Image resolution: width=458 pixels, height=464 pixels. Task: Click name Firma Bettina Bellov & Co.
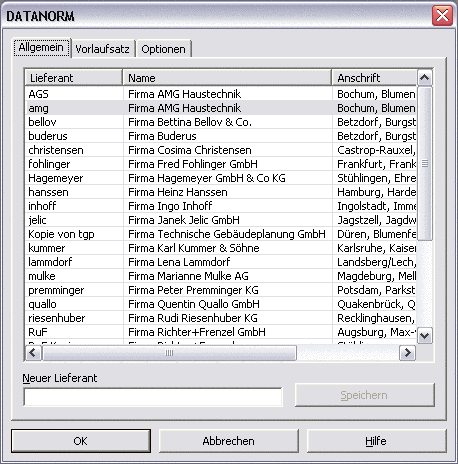coord(190,122)
